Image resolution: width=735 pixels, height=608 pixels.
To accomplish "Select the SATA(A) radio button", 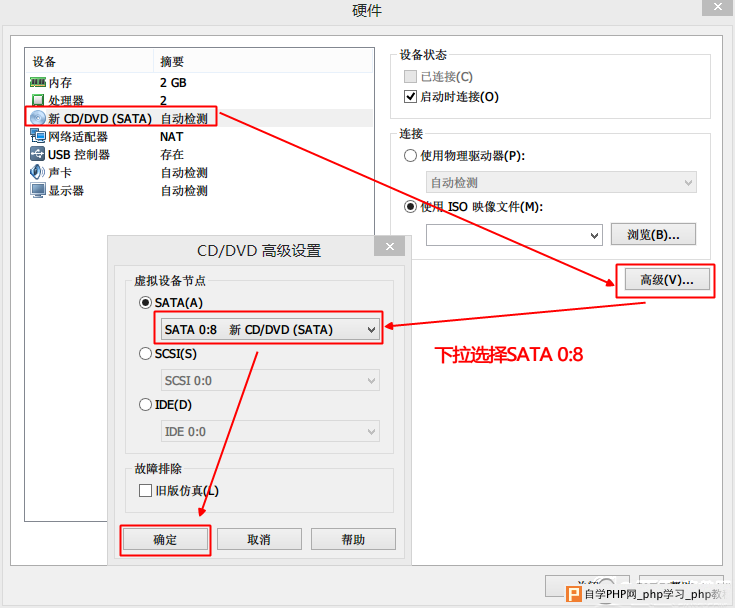I will tap(145, 303).
